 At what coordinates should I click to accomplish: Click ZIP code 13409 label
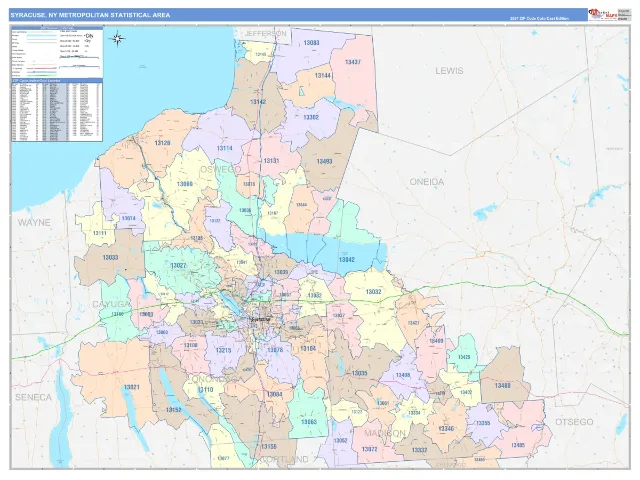tap(436, 340)
